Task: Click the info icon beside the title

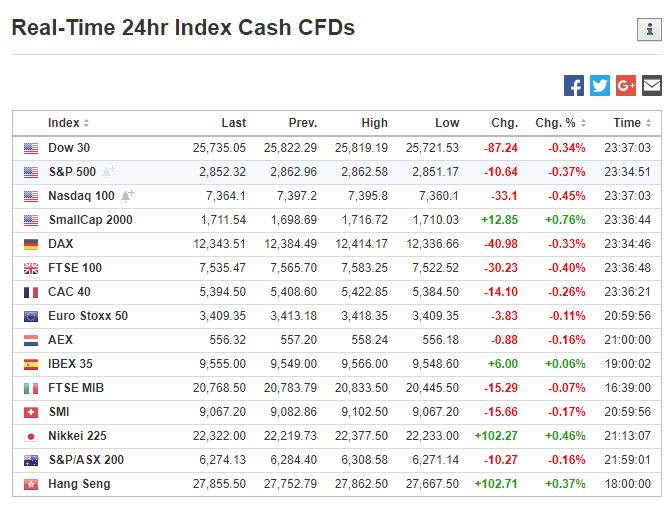Action: [647, 30]
